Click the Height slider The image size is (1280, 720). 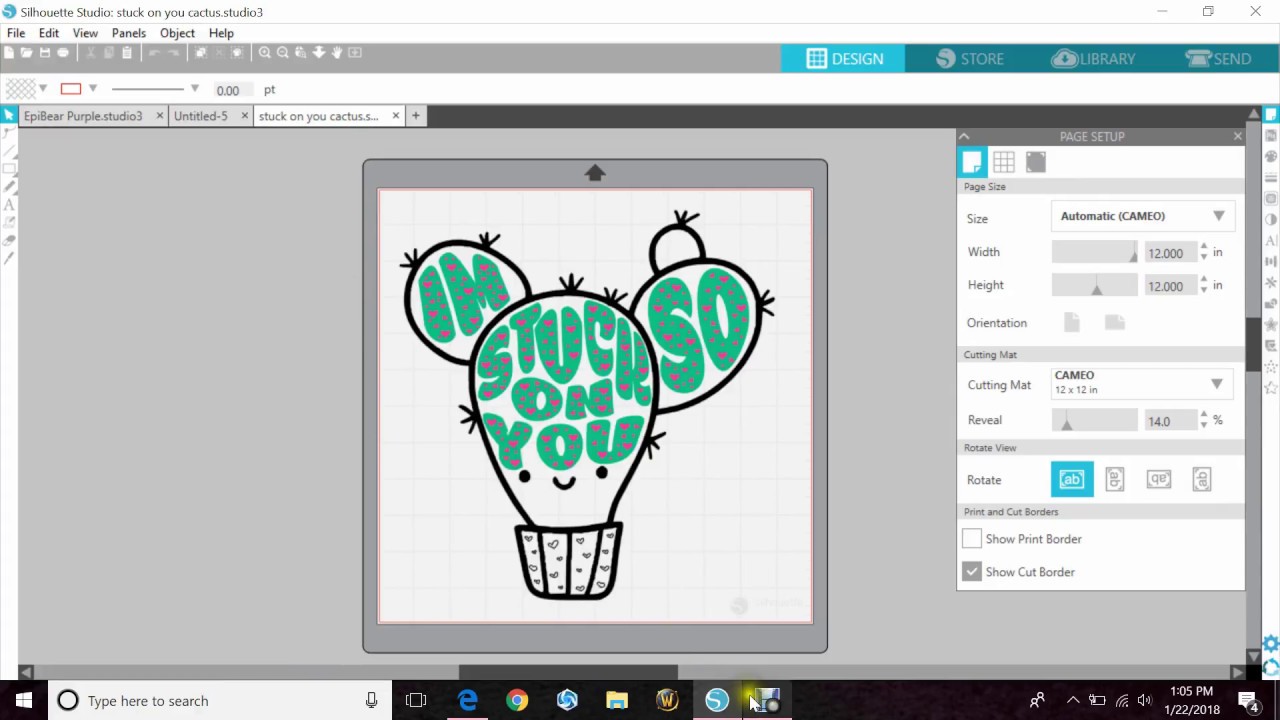pos(1095,286)
